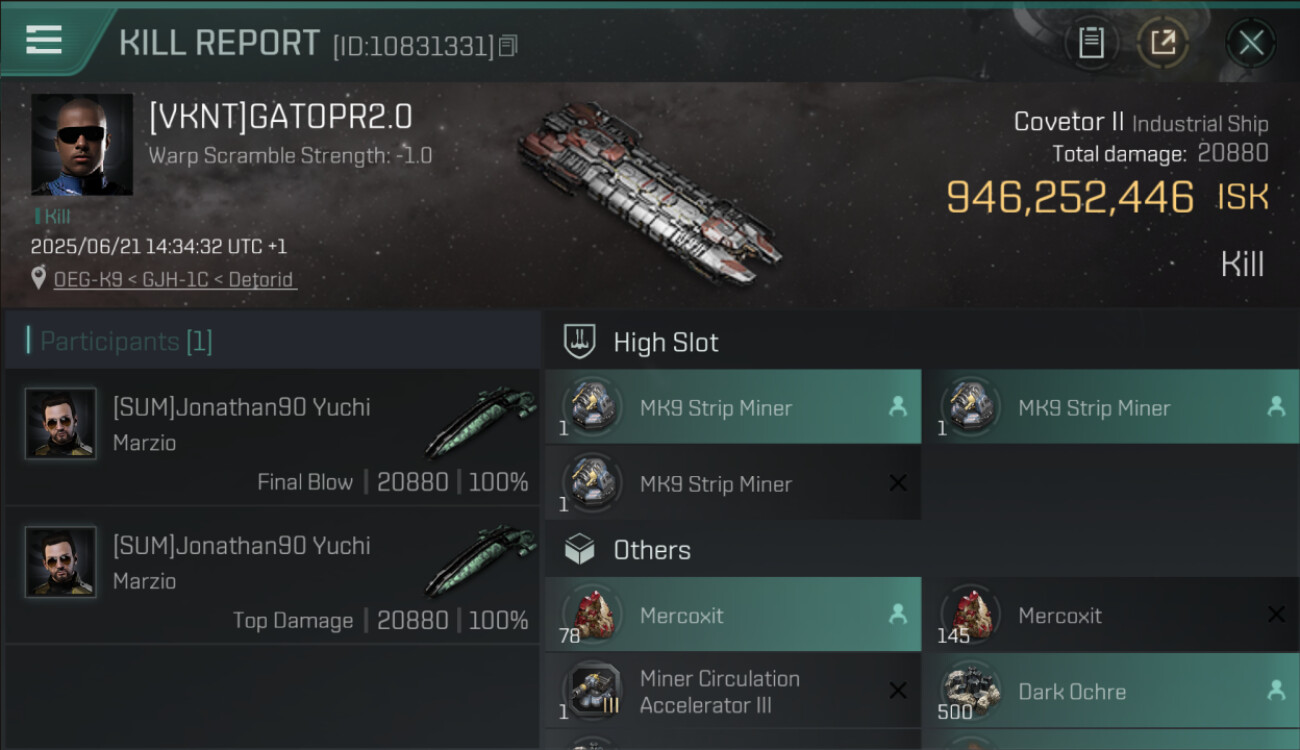Viewport: 1300px width, 750px height.
Task: Close the kill report window
Action: pyautogui.click(x=1251, y=43)
